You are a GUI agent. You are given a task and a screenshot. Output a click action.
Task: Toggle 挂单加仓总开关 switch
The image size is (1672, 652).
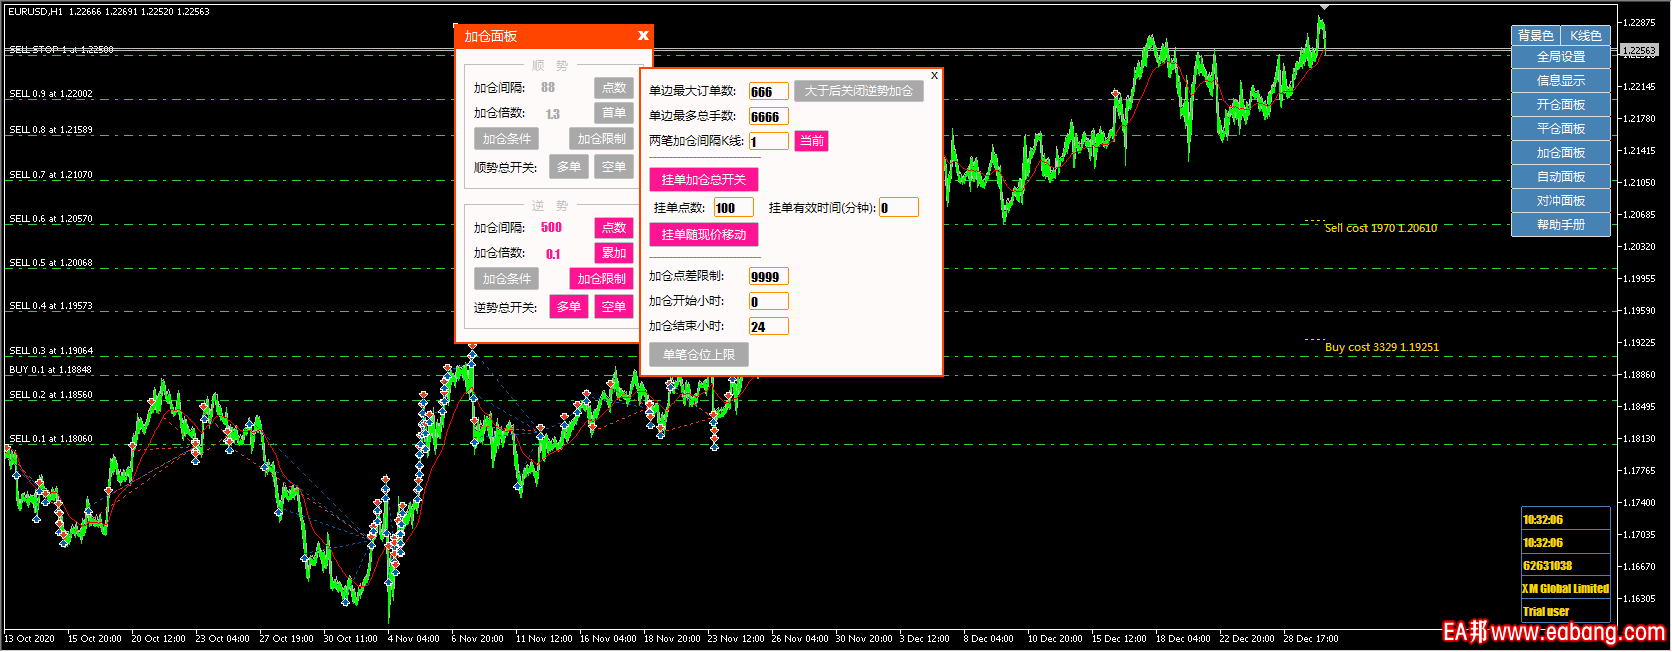point(703,180)
